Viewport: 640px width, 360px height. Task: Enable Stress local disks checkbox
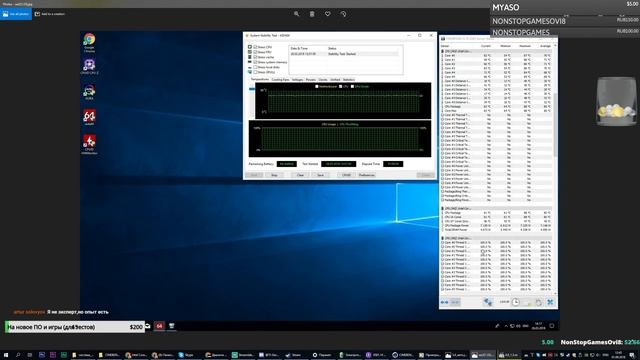(x=255, y=67)
